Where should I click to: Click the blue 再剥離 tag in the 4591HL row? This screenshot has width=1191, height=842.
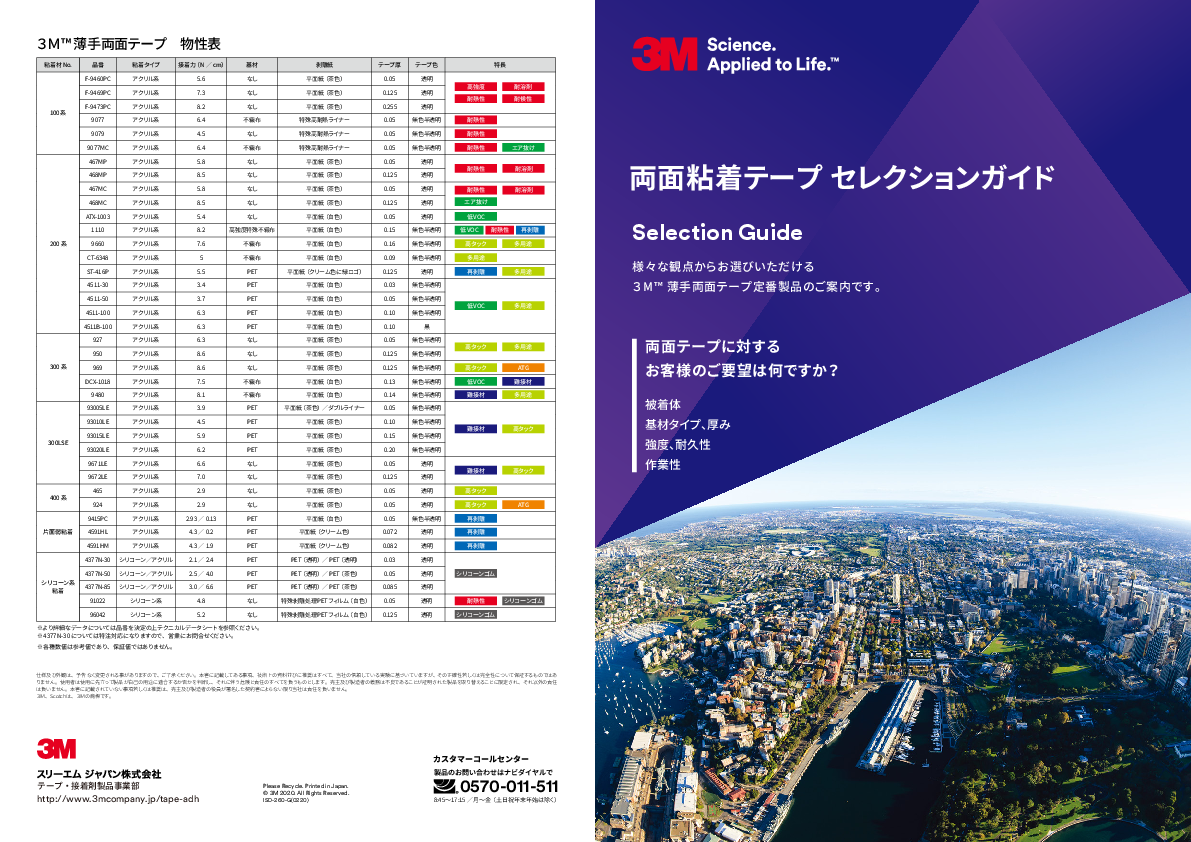[475, 532]
